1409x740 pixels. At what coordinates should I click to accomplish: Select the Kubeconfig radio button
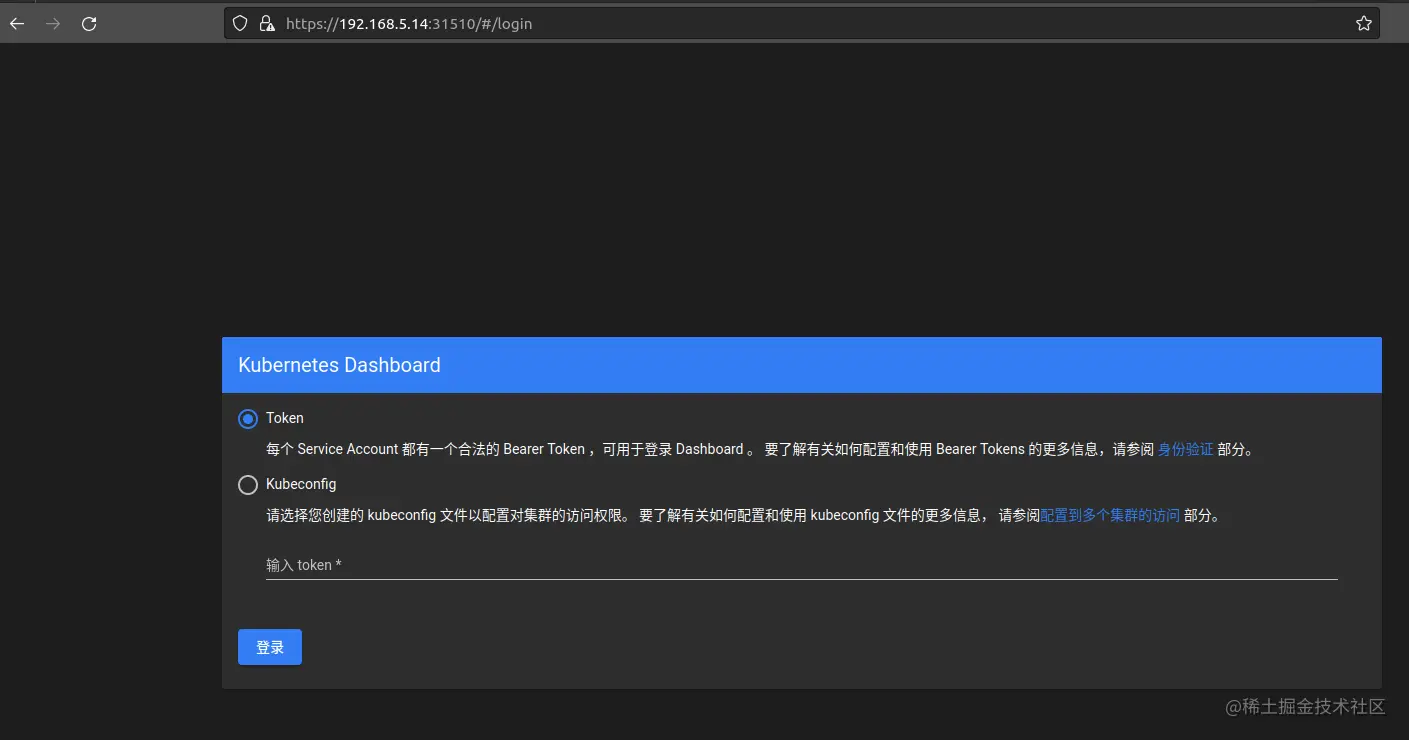click(x=248, y=485)
